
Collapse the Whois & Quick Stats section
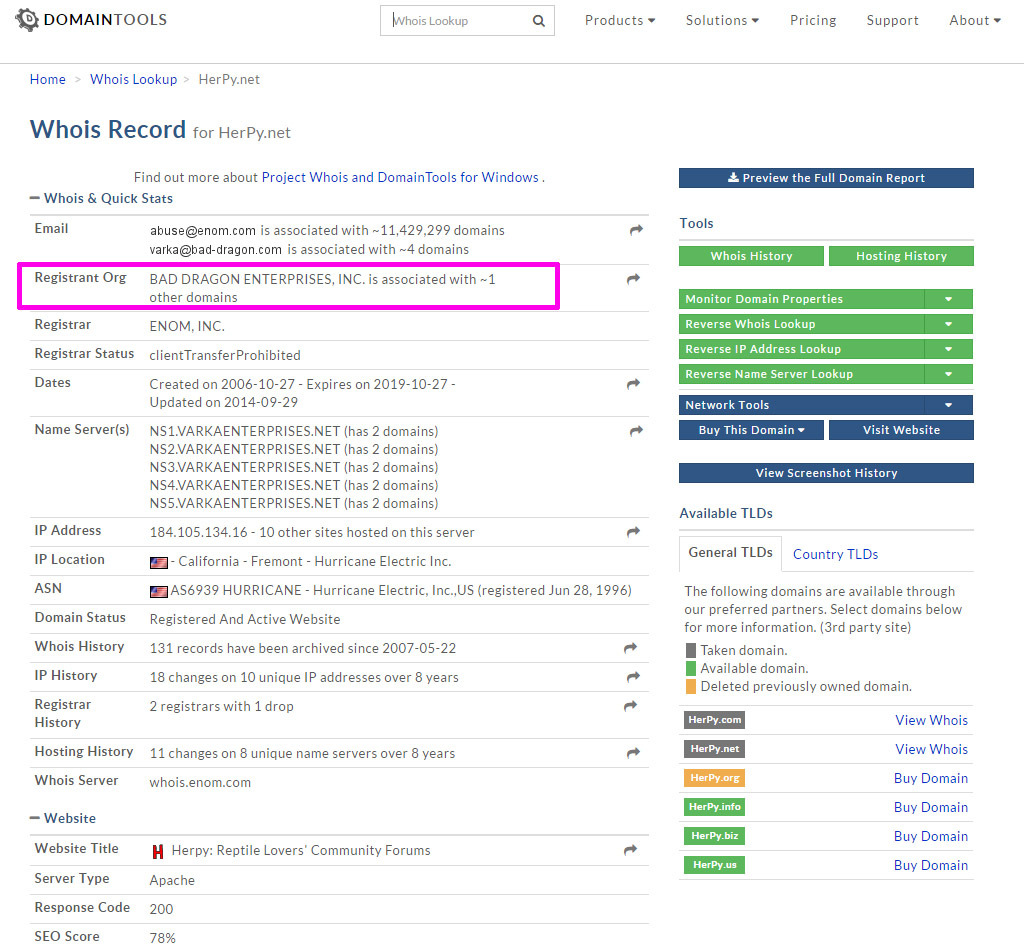coord(35,199)
